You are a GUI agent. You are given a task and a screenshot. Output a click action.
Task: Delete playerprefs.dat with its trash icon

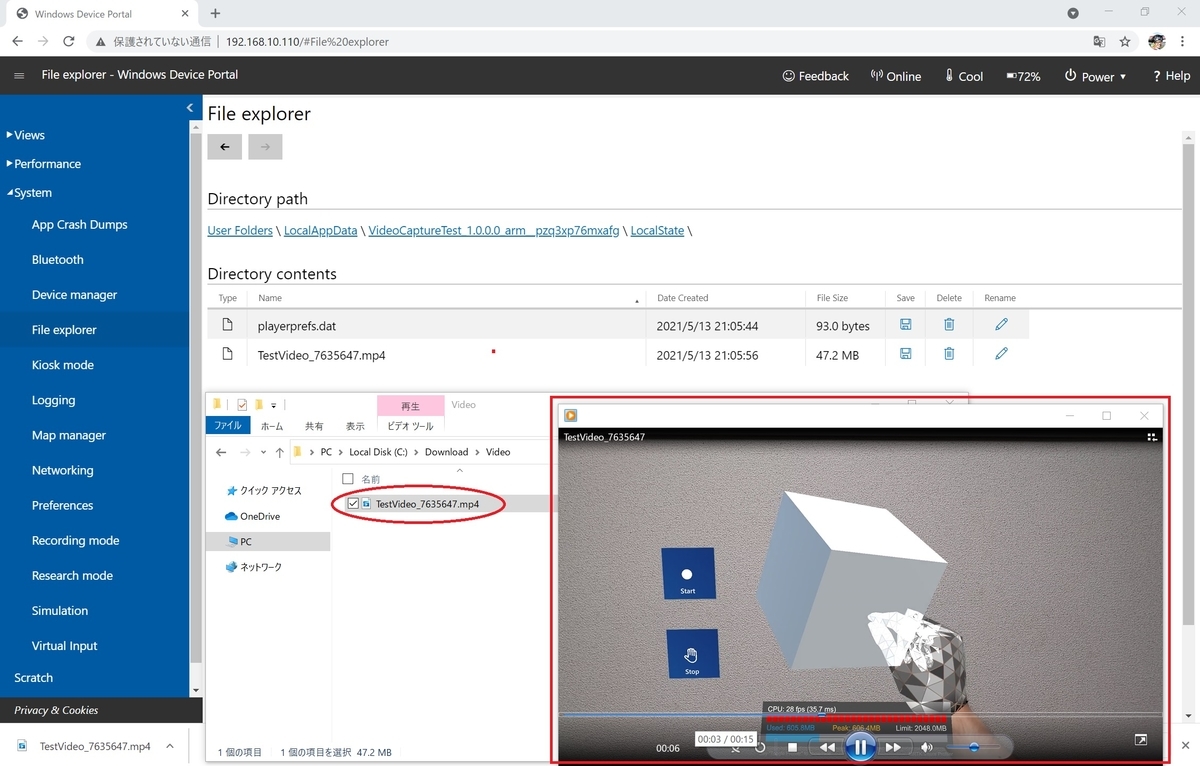(x=949, y=325)
